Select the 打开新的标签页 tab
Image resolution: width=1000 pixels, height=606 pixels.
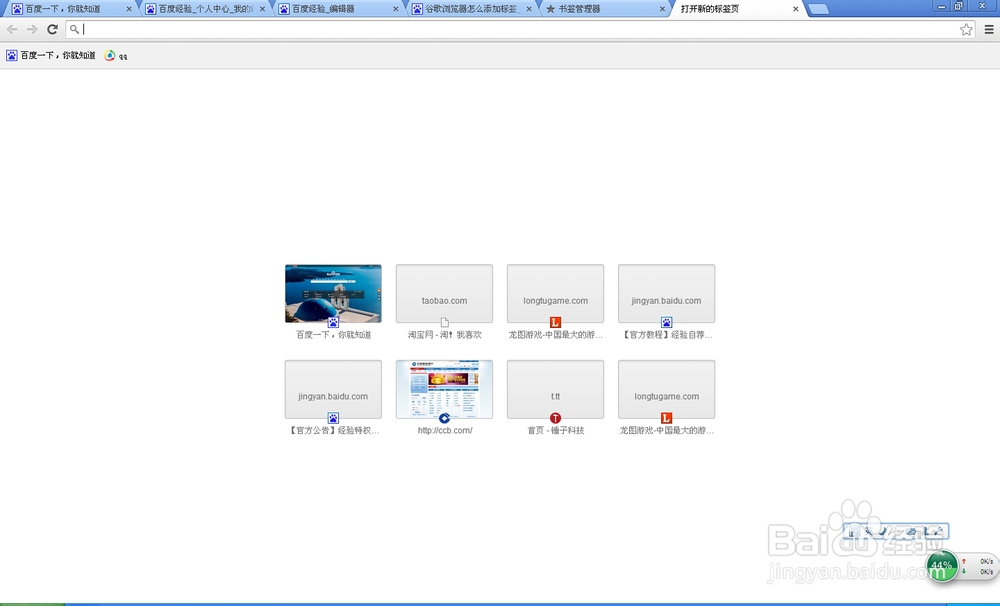coord(737,9)
